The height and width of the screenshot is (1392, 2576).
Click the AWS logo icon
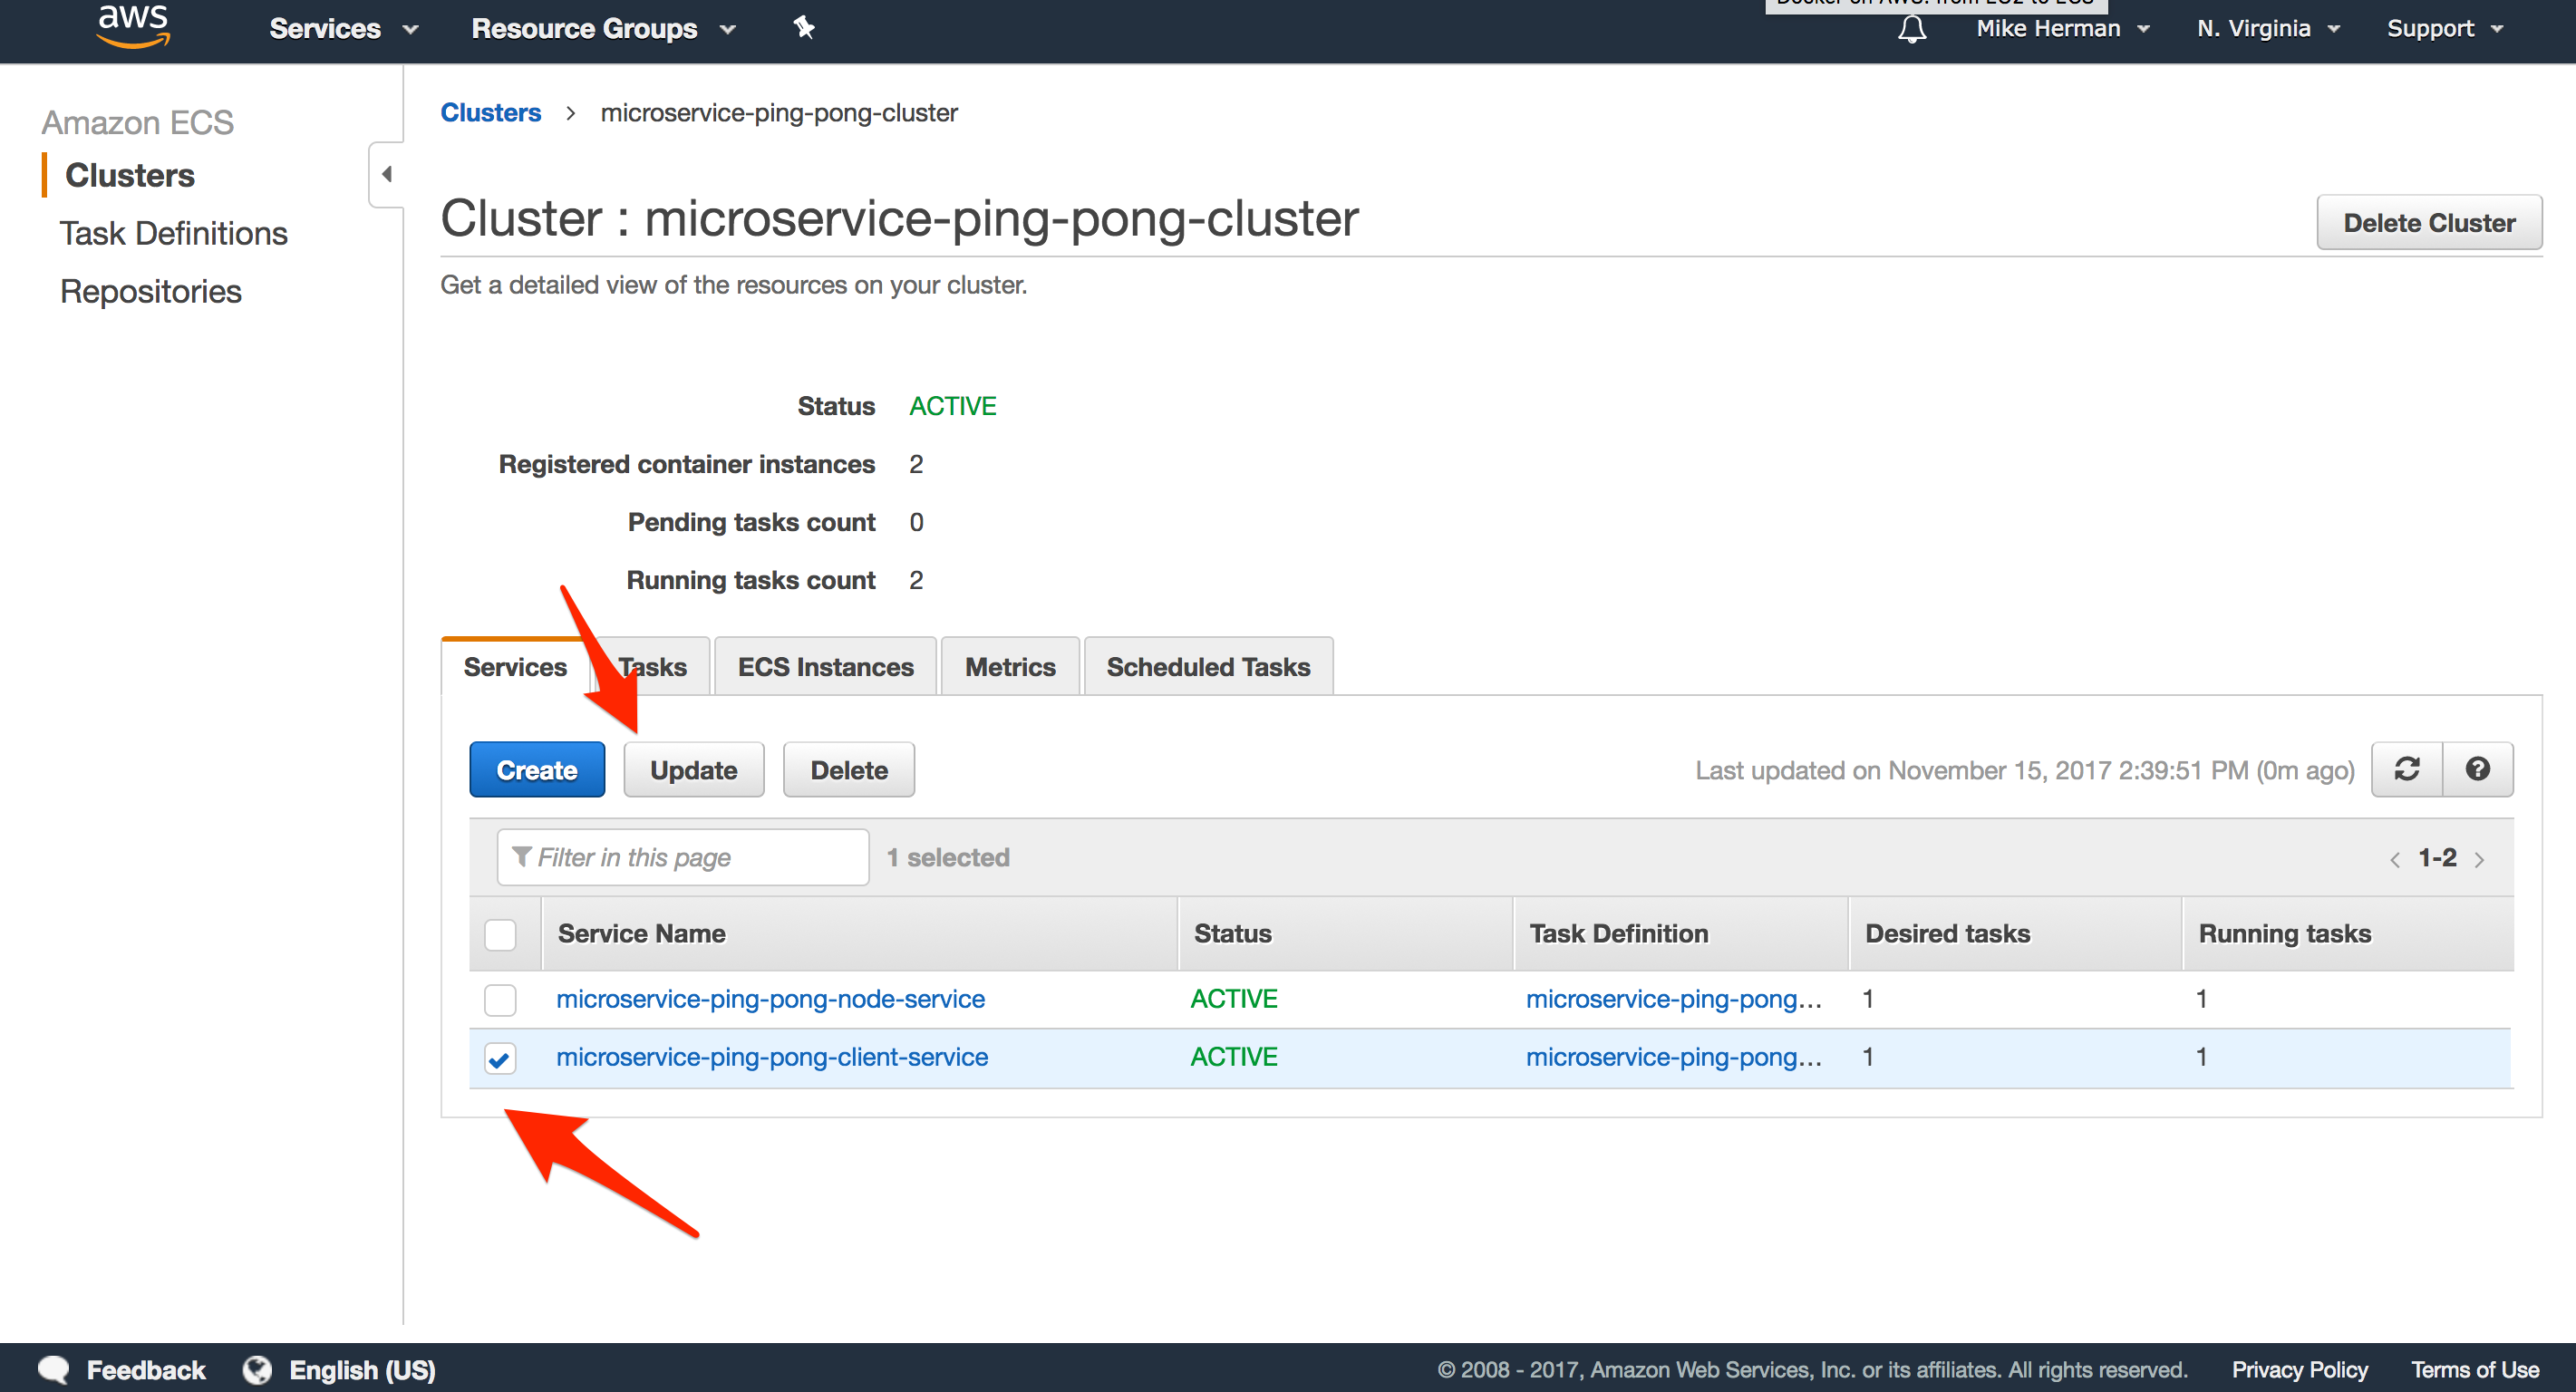pyautogui.click(x=133, y=26)
